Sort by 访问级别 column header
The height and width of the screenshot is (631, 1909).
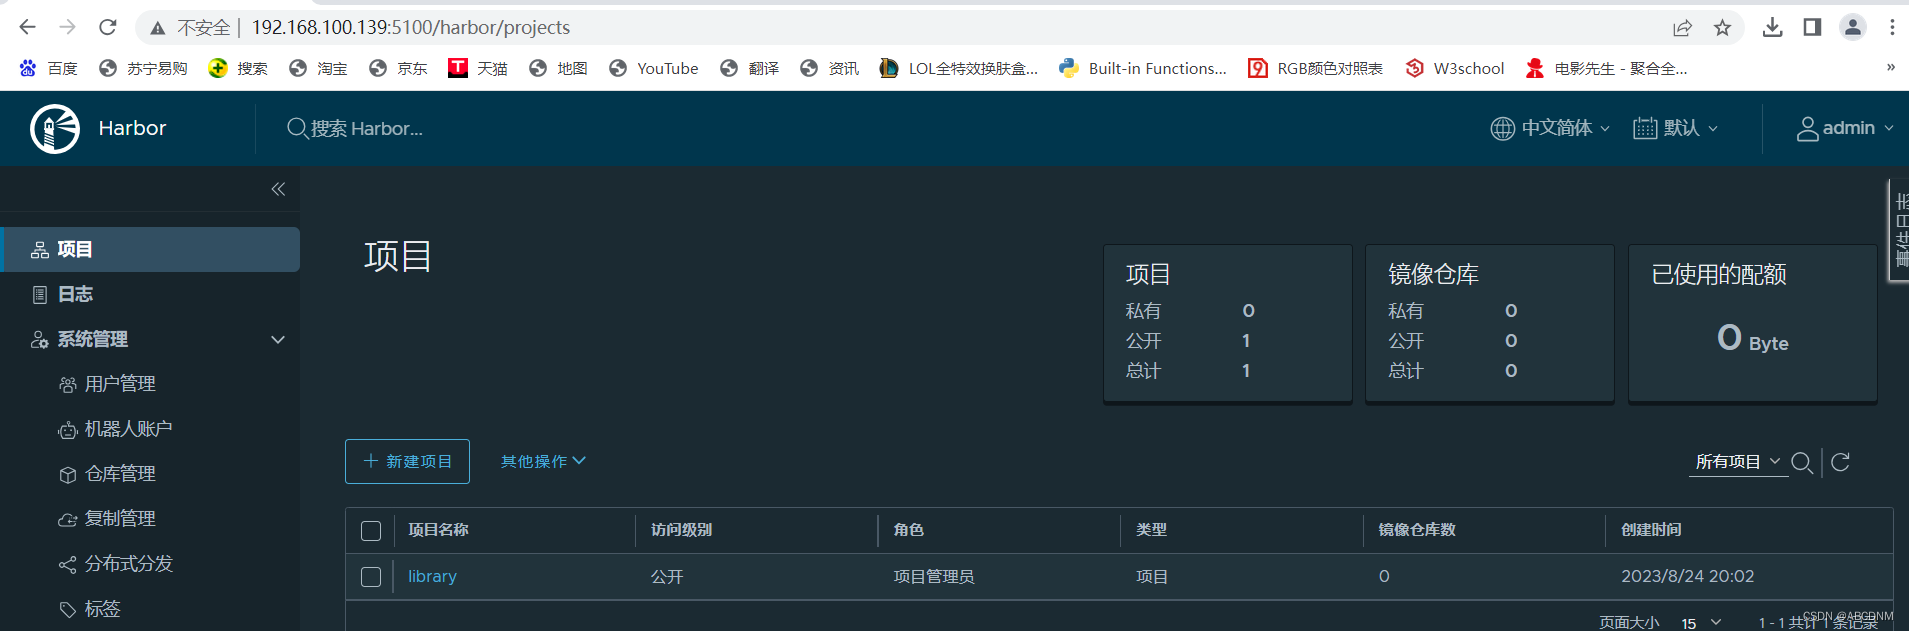coord(681,530)
